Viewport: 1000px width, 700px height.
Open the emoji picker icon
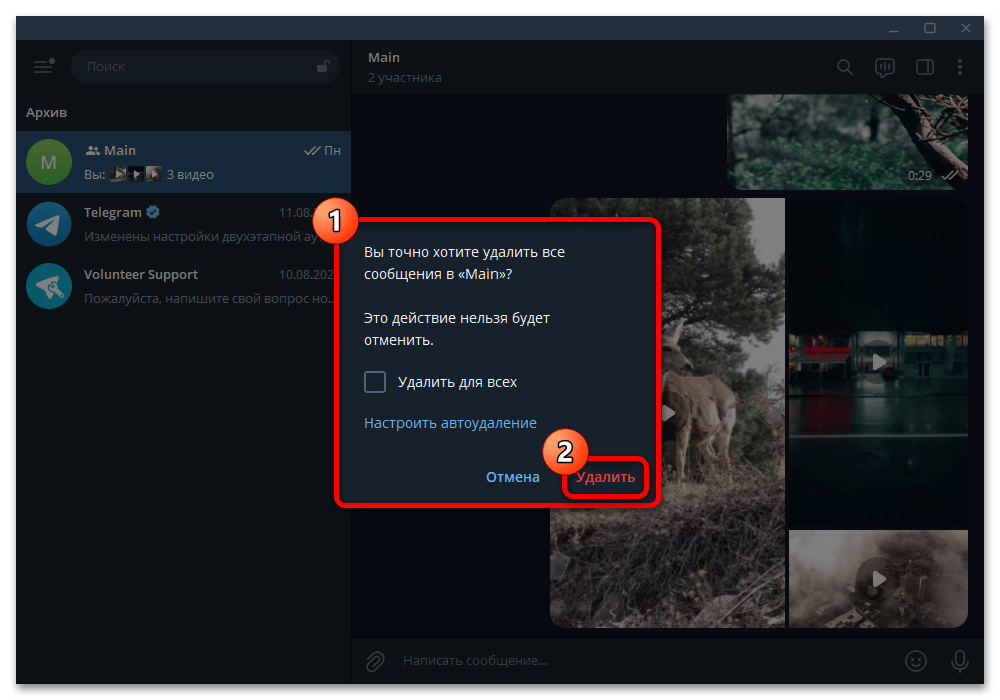(x=916, y=661)
